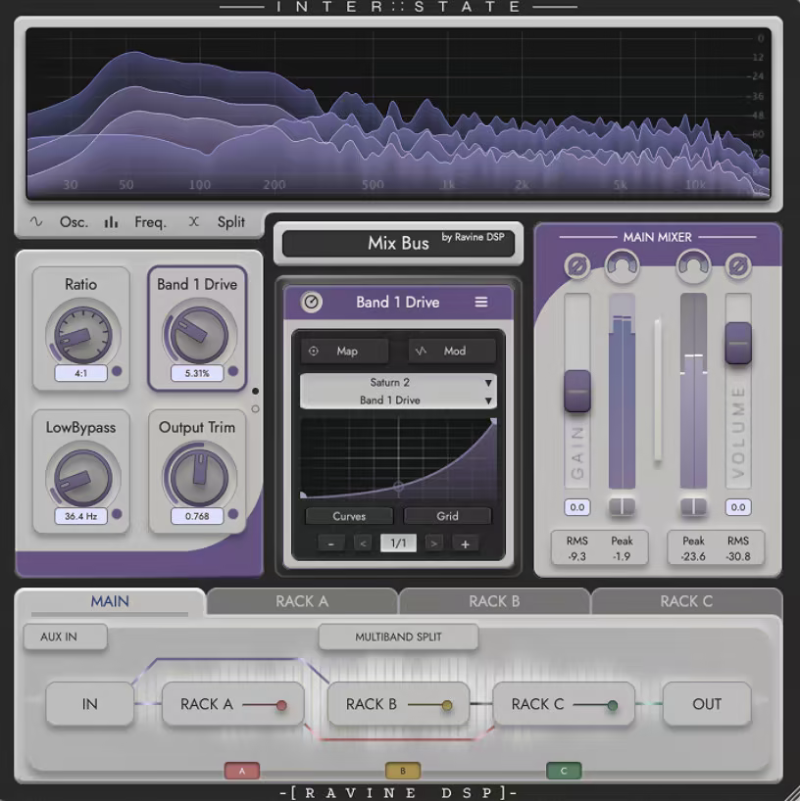Click the Curves button
Viewport: 800px width, 801px height.
pyautogui.click(x=349, y=516)
